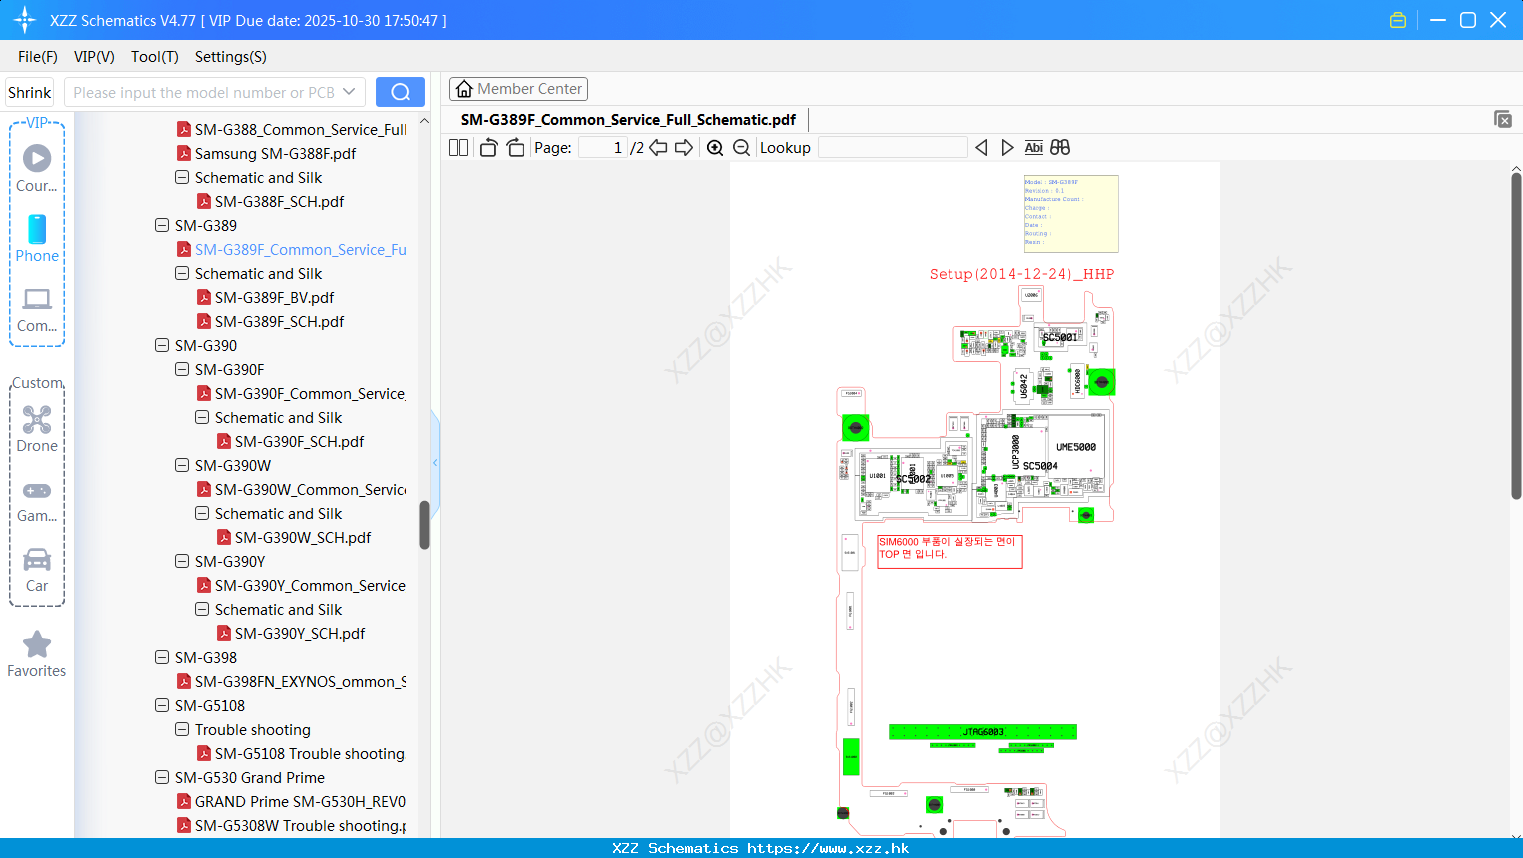
Task: Click the Member Center button
Action: pyautogui.click(x=518, y=89)
